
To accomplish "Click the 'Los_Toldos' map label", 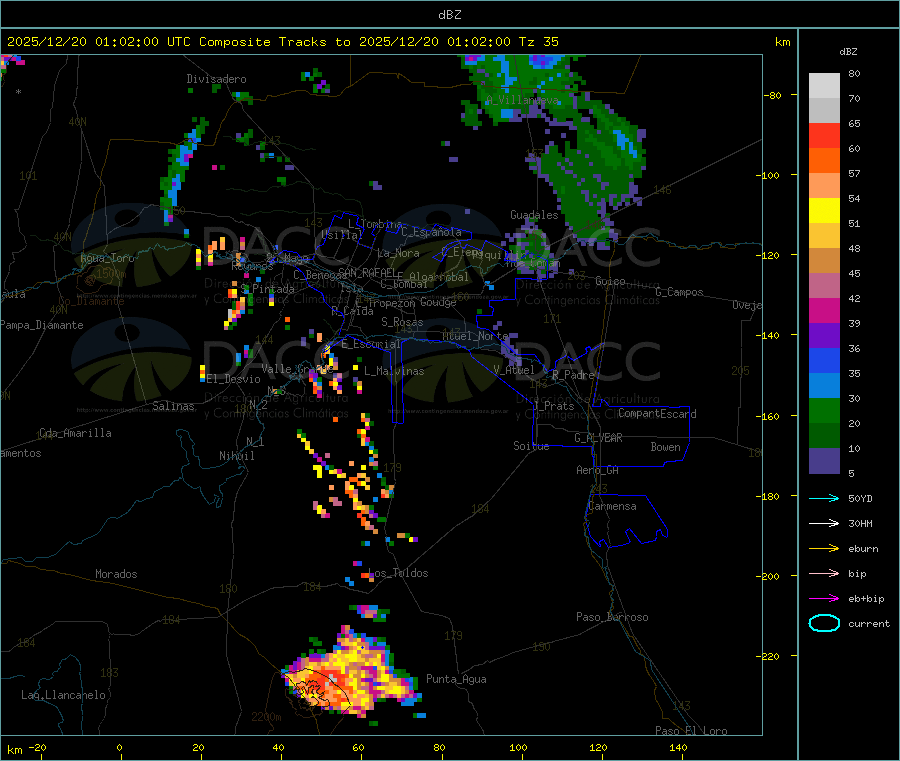I will click(x=398, y=573).
